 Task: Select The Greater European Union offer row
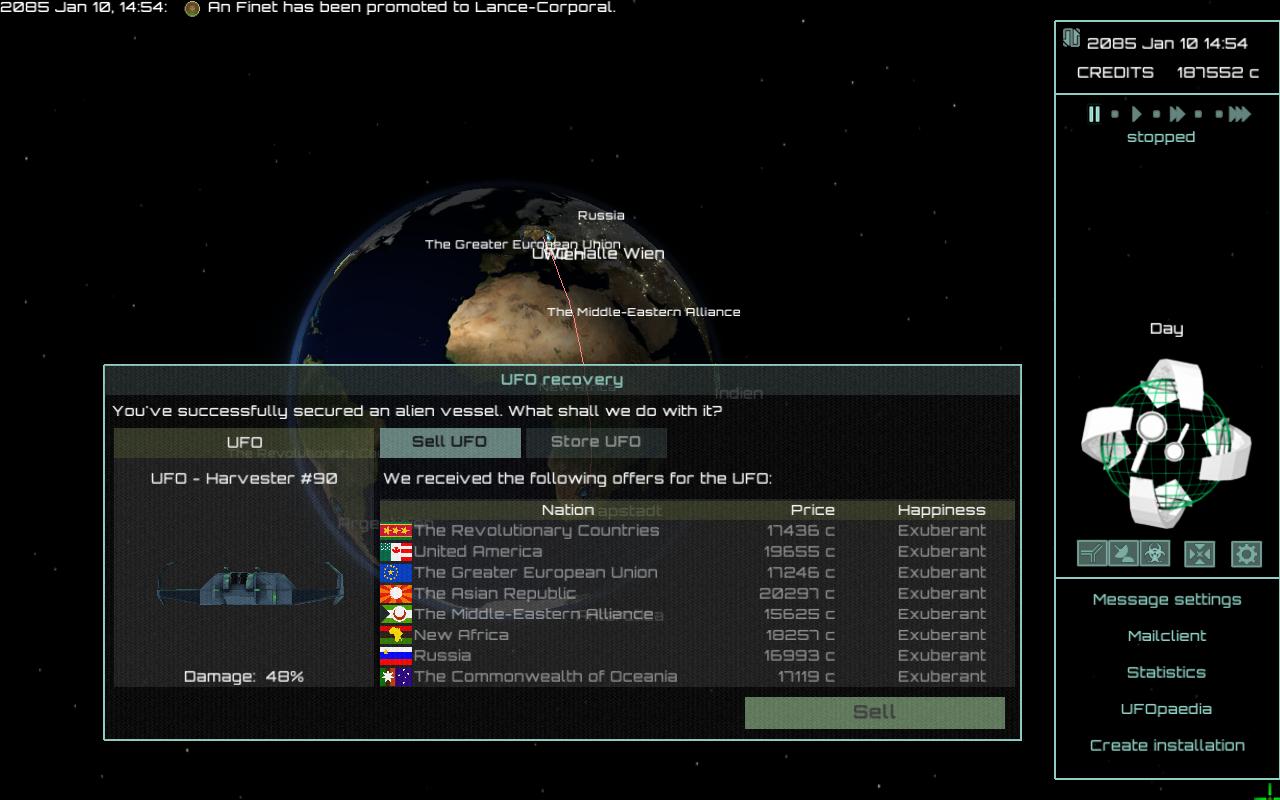click(697, 573)
